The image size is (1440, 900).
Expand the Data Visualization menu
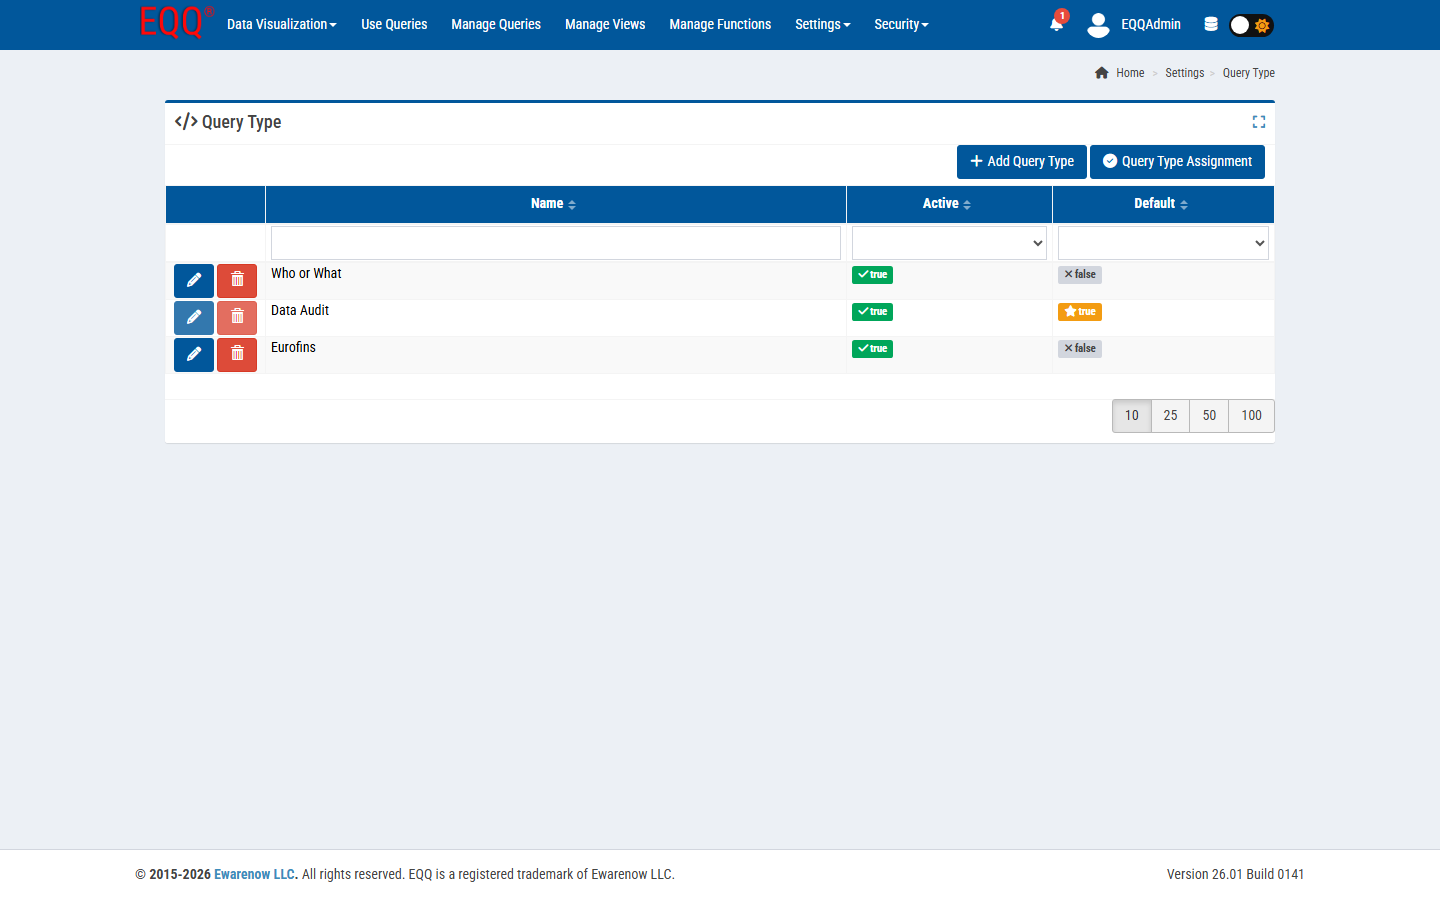click(281, 24)
